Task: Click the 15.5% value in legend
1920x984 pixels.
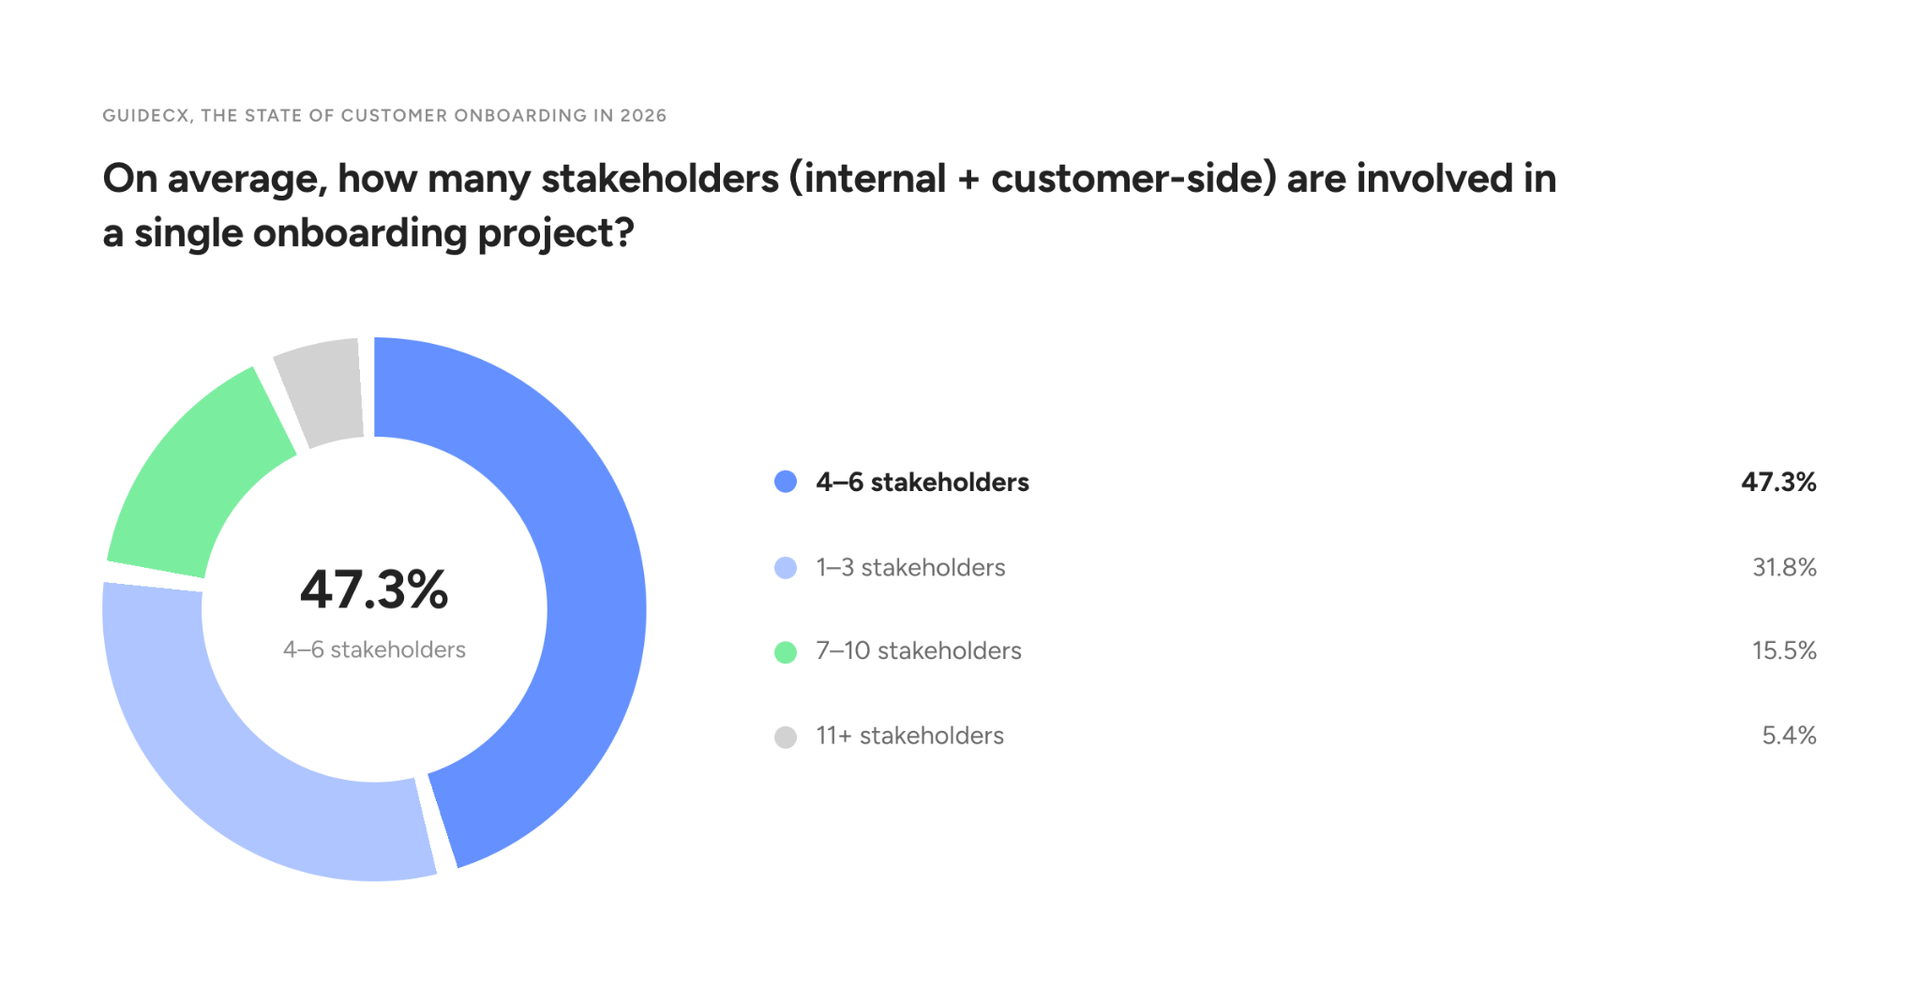Action: click(1784, 651)
